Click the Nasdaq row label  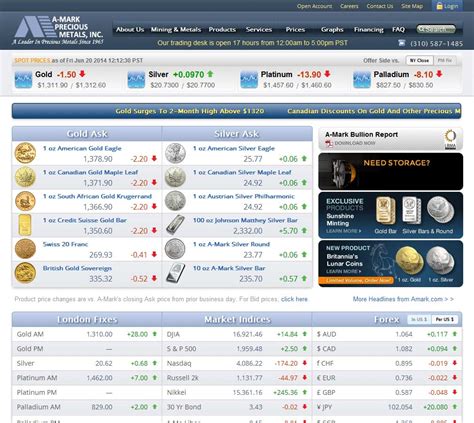[179, 363]
